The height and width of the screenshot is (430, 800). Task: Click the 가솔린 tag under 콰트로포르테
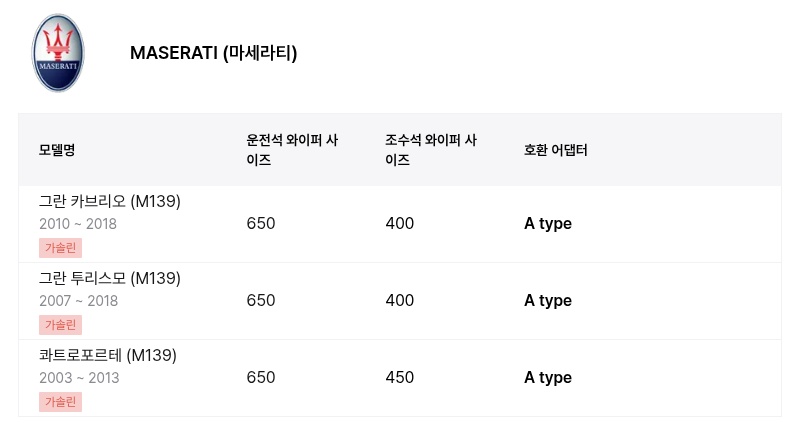pyautogui.click(x=60, y=402)
